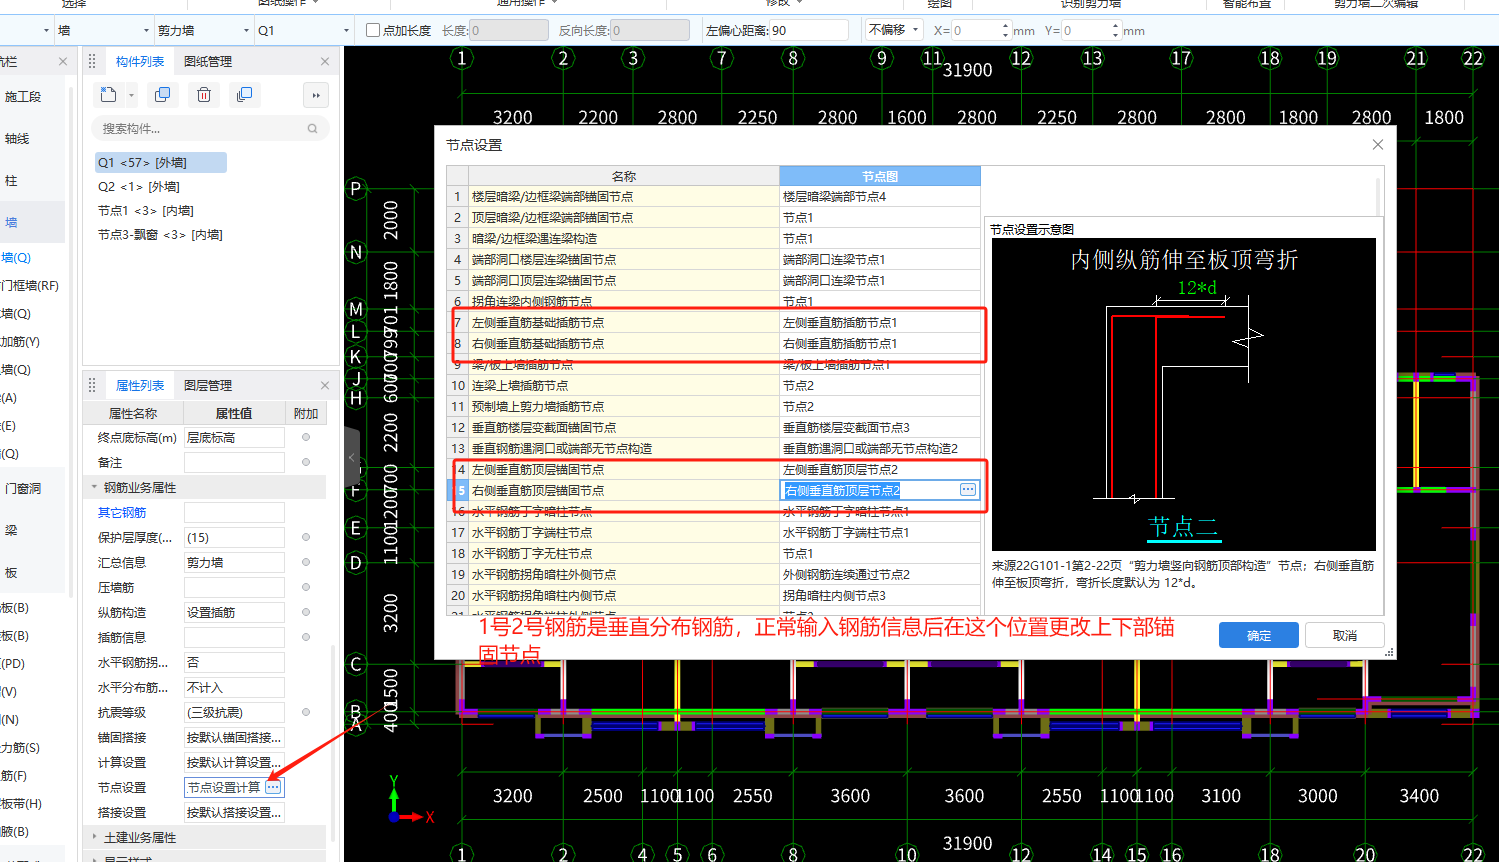
Task: Open the dropdown arrow beside new component
Action: click(x=131, y=96)
